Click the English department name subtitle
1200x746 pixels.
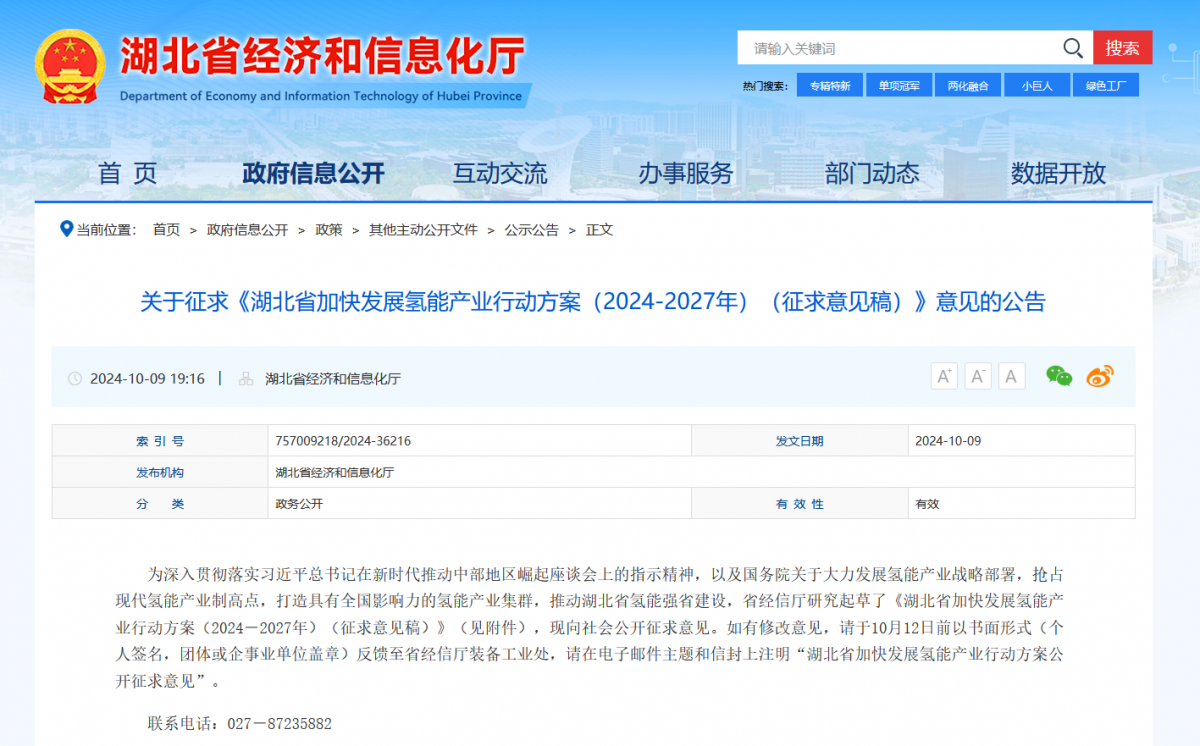point(321,96)
